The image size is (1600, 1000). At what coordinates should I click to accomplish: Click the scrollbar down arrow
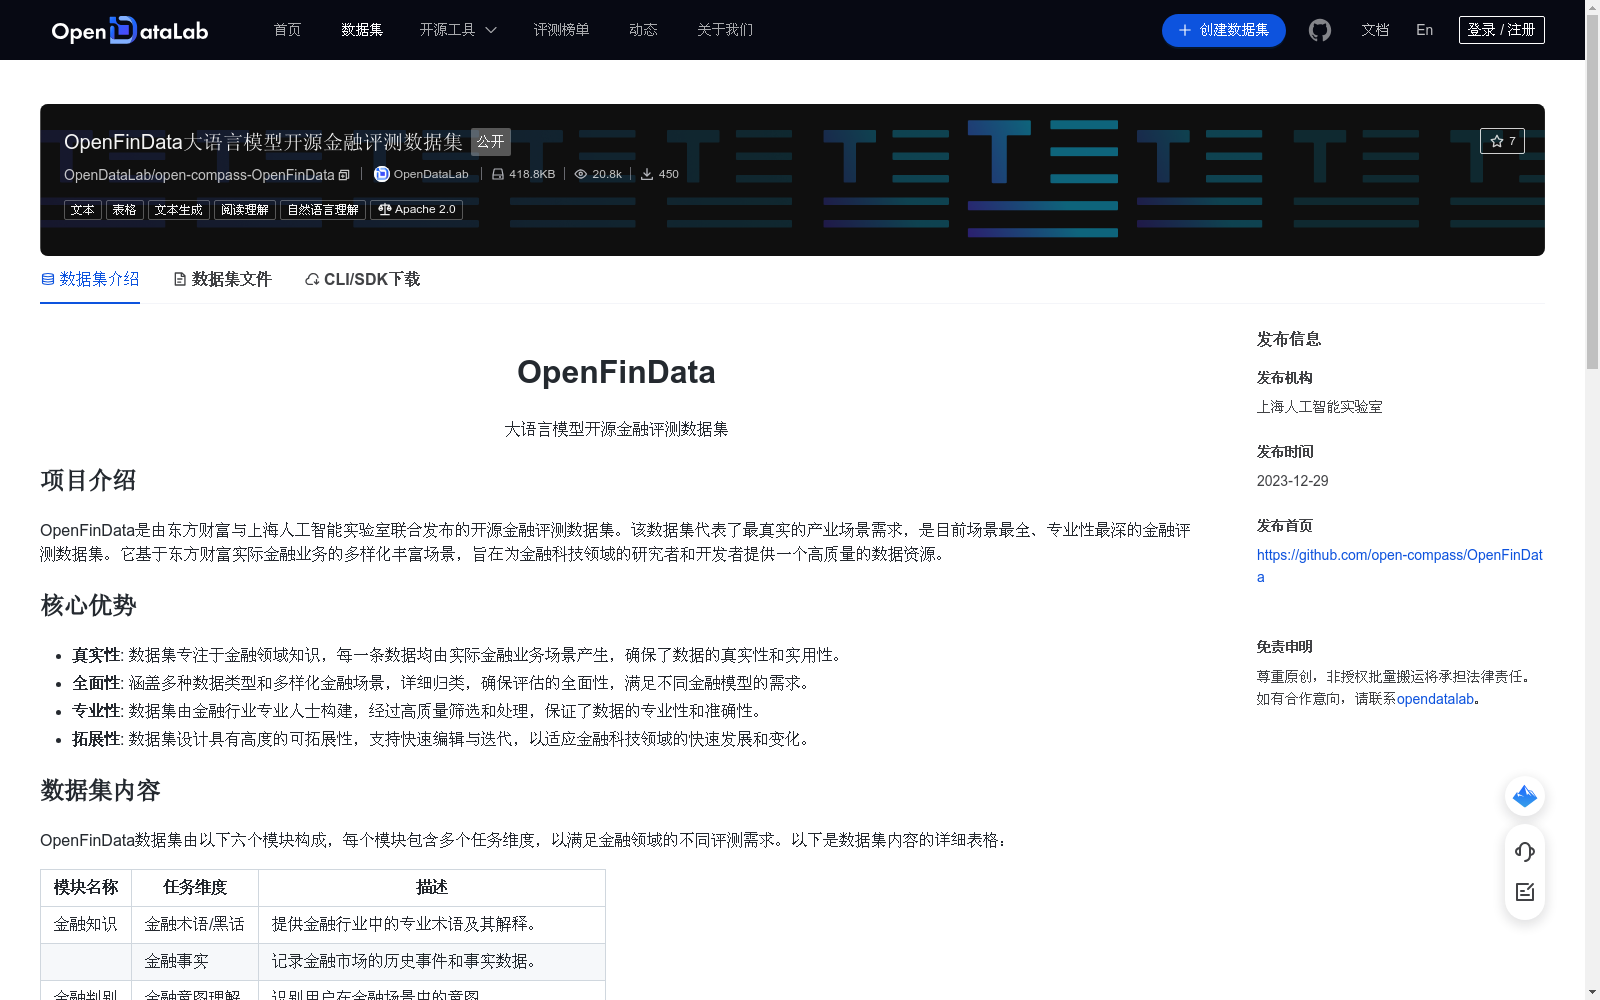1592,992
